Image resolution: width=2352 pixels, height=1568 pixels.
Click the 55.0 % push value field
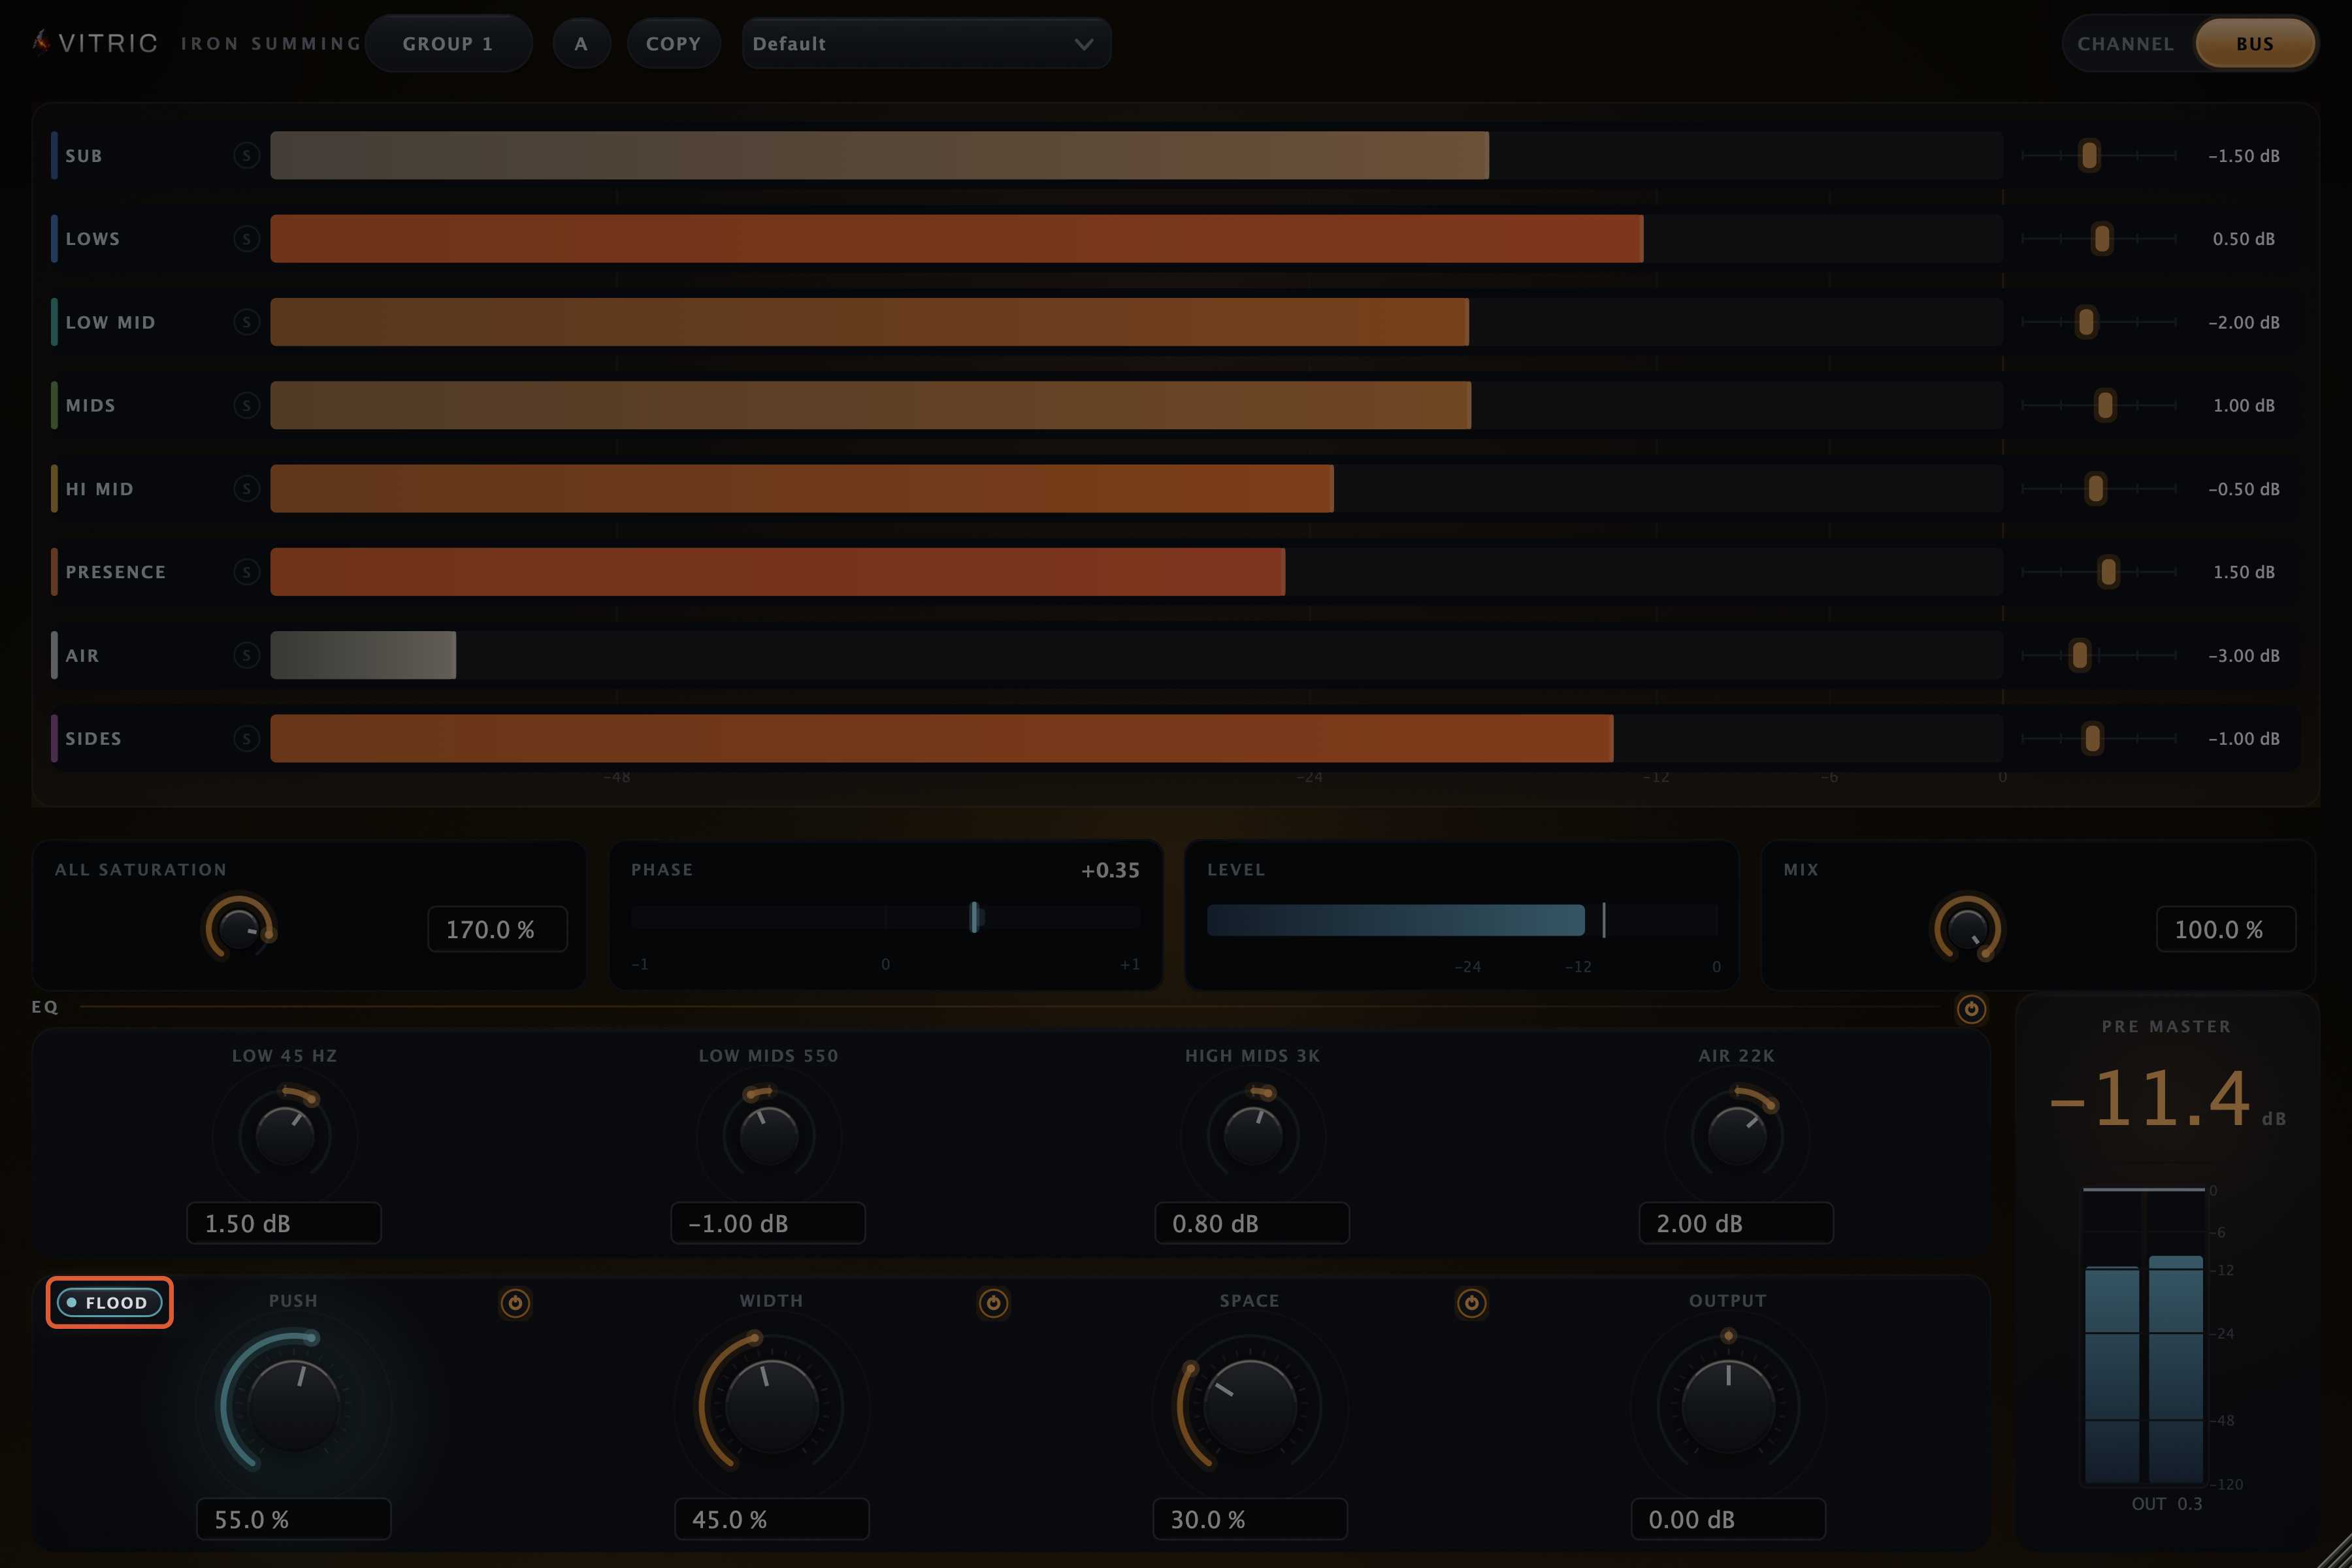click(294, 1520)
